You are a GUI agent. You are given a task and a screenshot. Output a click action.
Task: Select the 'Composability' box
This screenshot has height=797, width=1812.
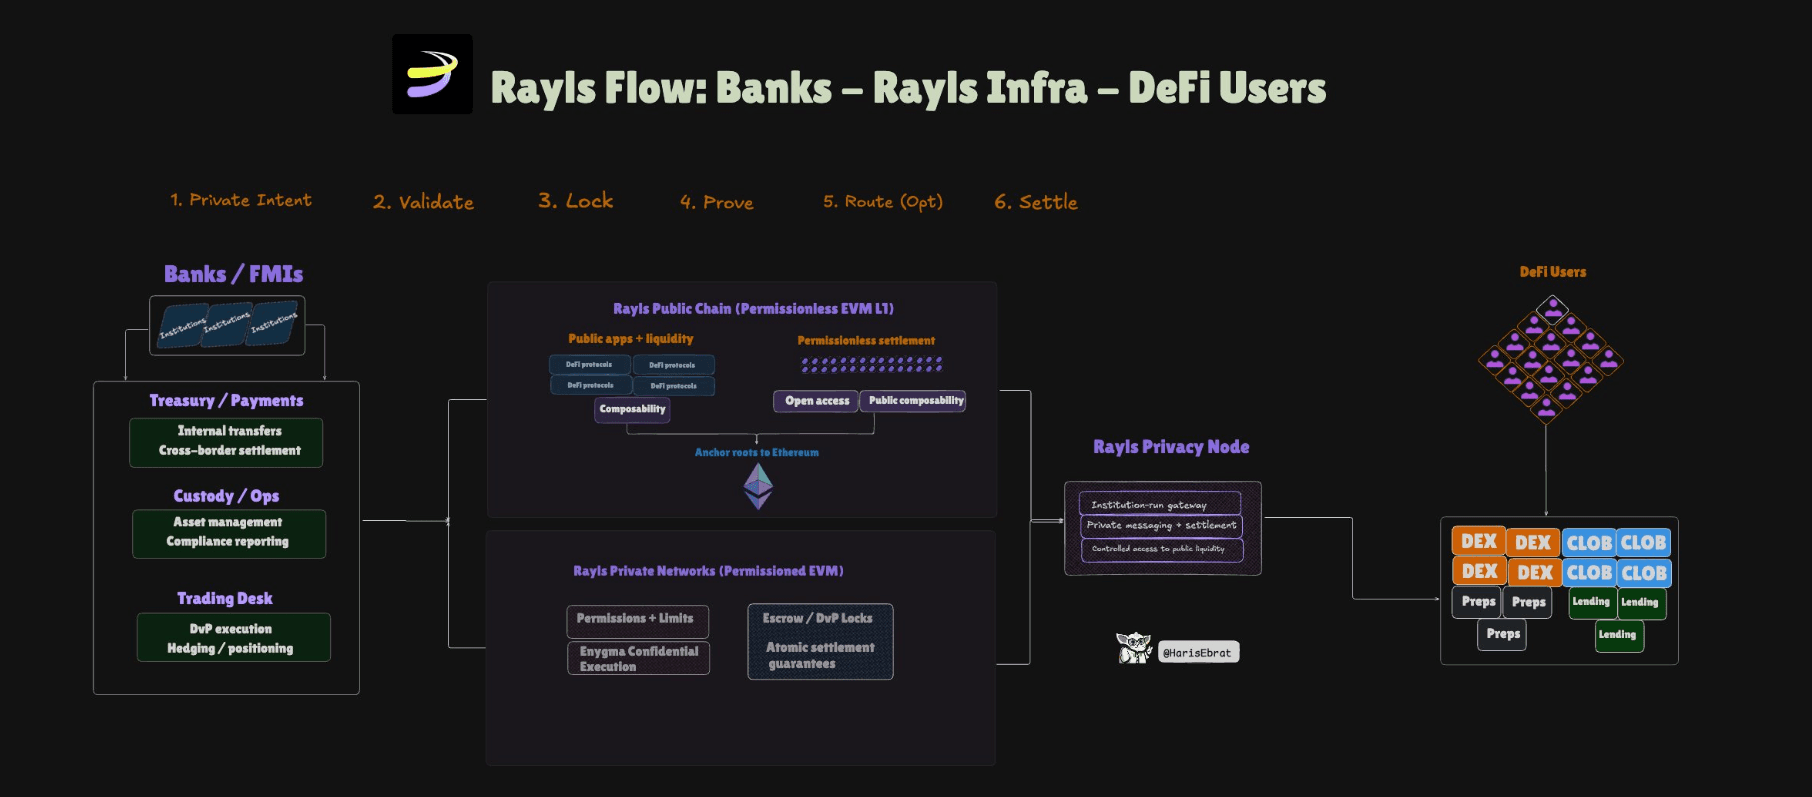click(x=632, y=409)
